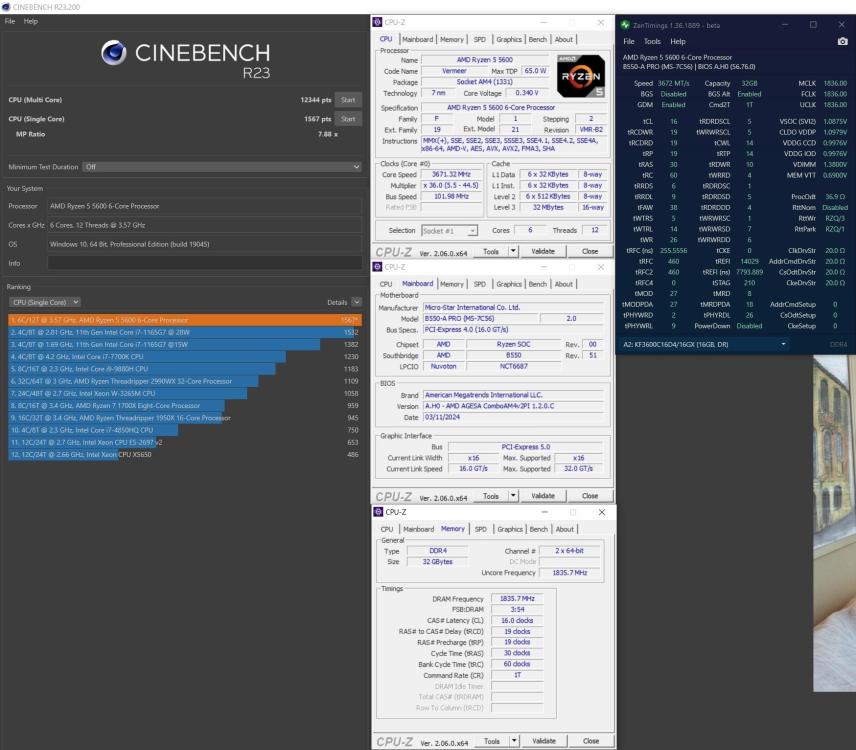Click the Tools button in the CPU-Z Memory window

pos(492,741)
